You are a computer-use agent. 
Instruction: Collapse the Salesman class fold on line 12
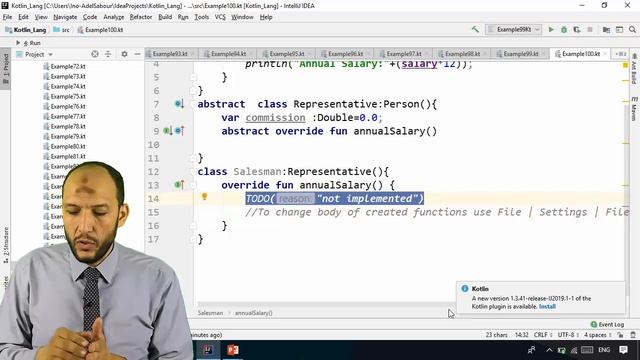(x=193, y=171)
